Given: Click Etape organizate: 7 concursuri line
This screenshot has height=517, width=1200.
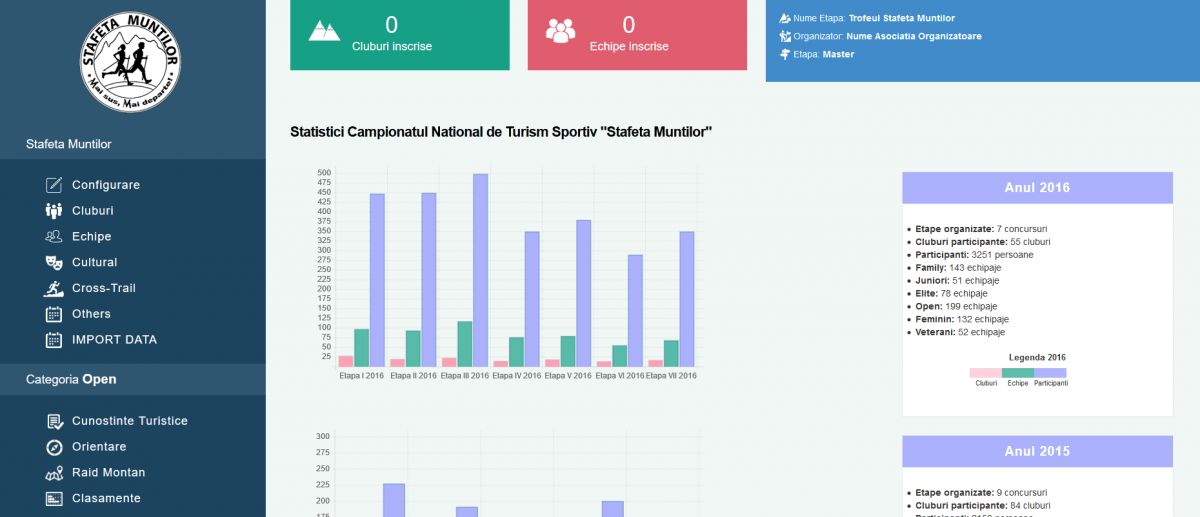Looking at the screenshot, I should [980, 229].
